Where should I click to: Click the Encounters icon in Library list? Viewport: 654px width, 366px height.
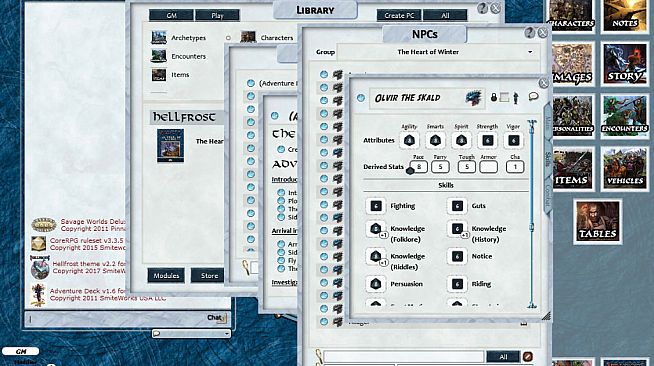click(x=158, y=56)
